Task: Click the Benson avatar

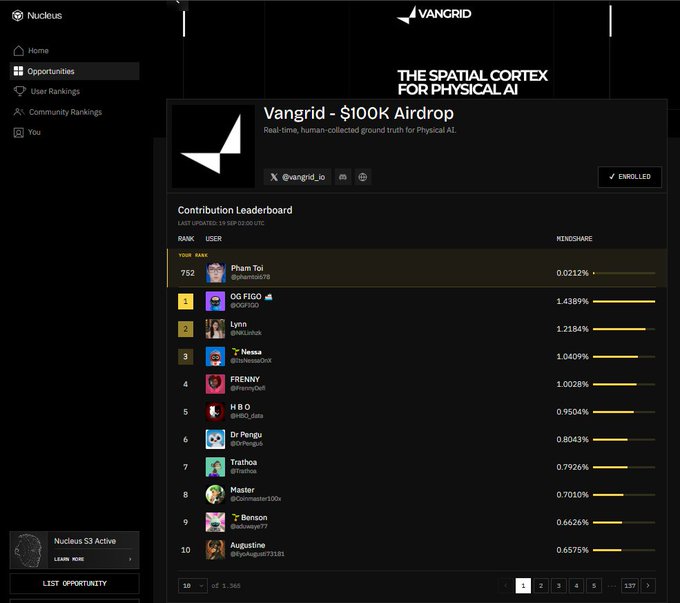Action: click(x=215, y=522)
